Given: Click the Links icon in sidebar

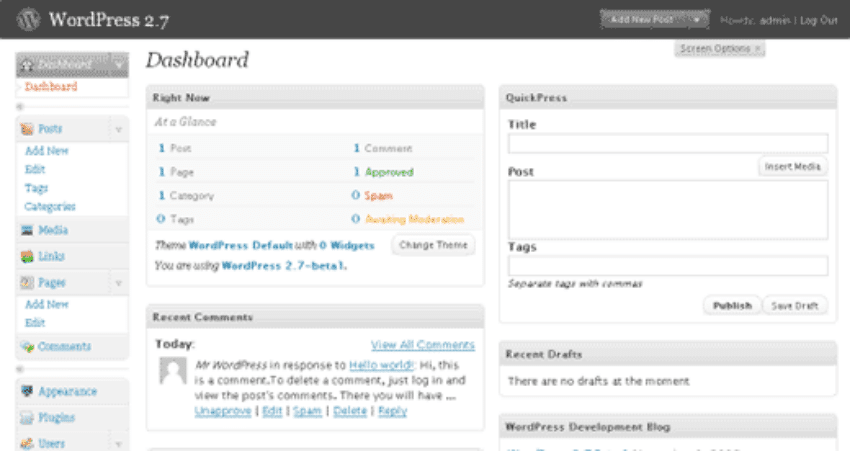Looking at the screenshot, I should [27, 256].
